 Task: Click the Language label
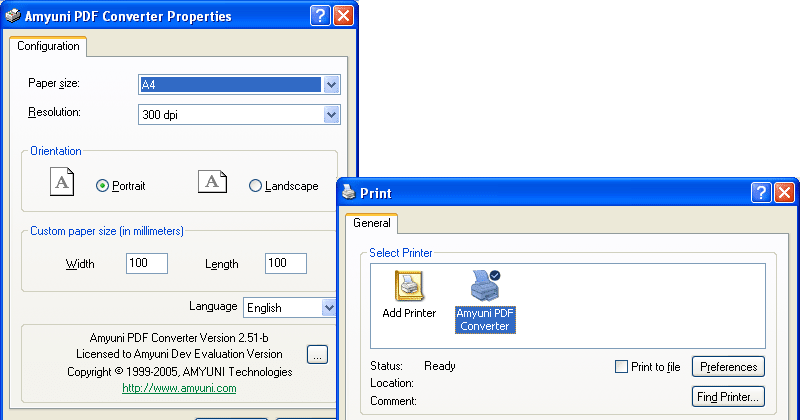click(x=213, y=306)
